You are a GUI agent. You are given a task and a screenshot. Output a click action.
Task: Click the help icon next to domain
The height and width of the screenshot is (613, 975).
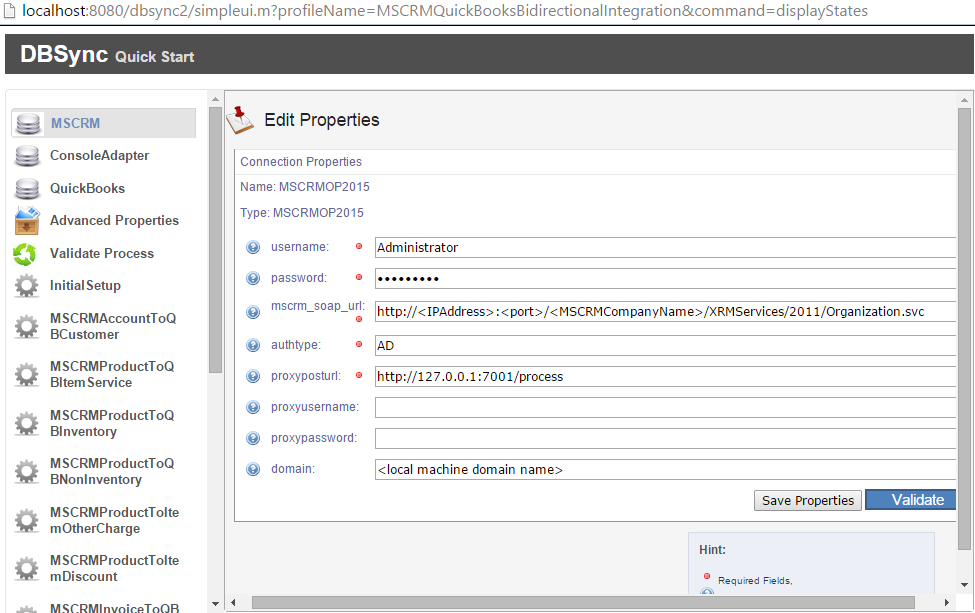(253, 469)
